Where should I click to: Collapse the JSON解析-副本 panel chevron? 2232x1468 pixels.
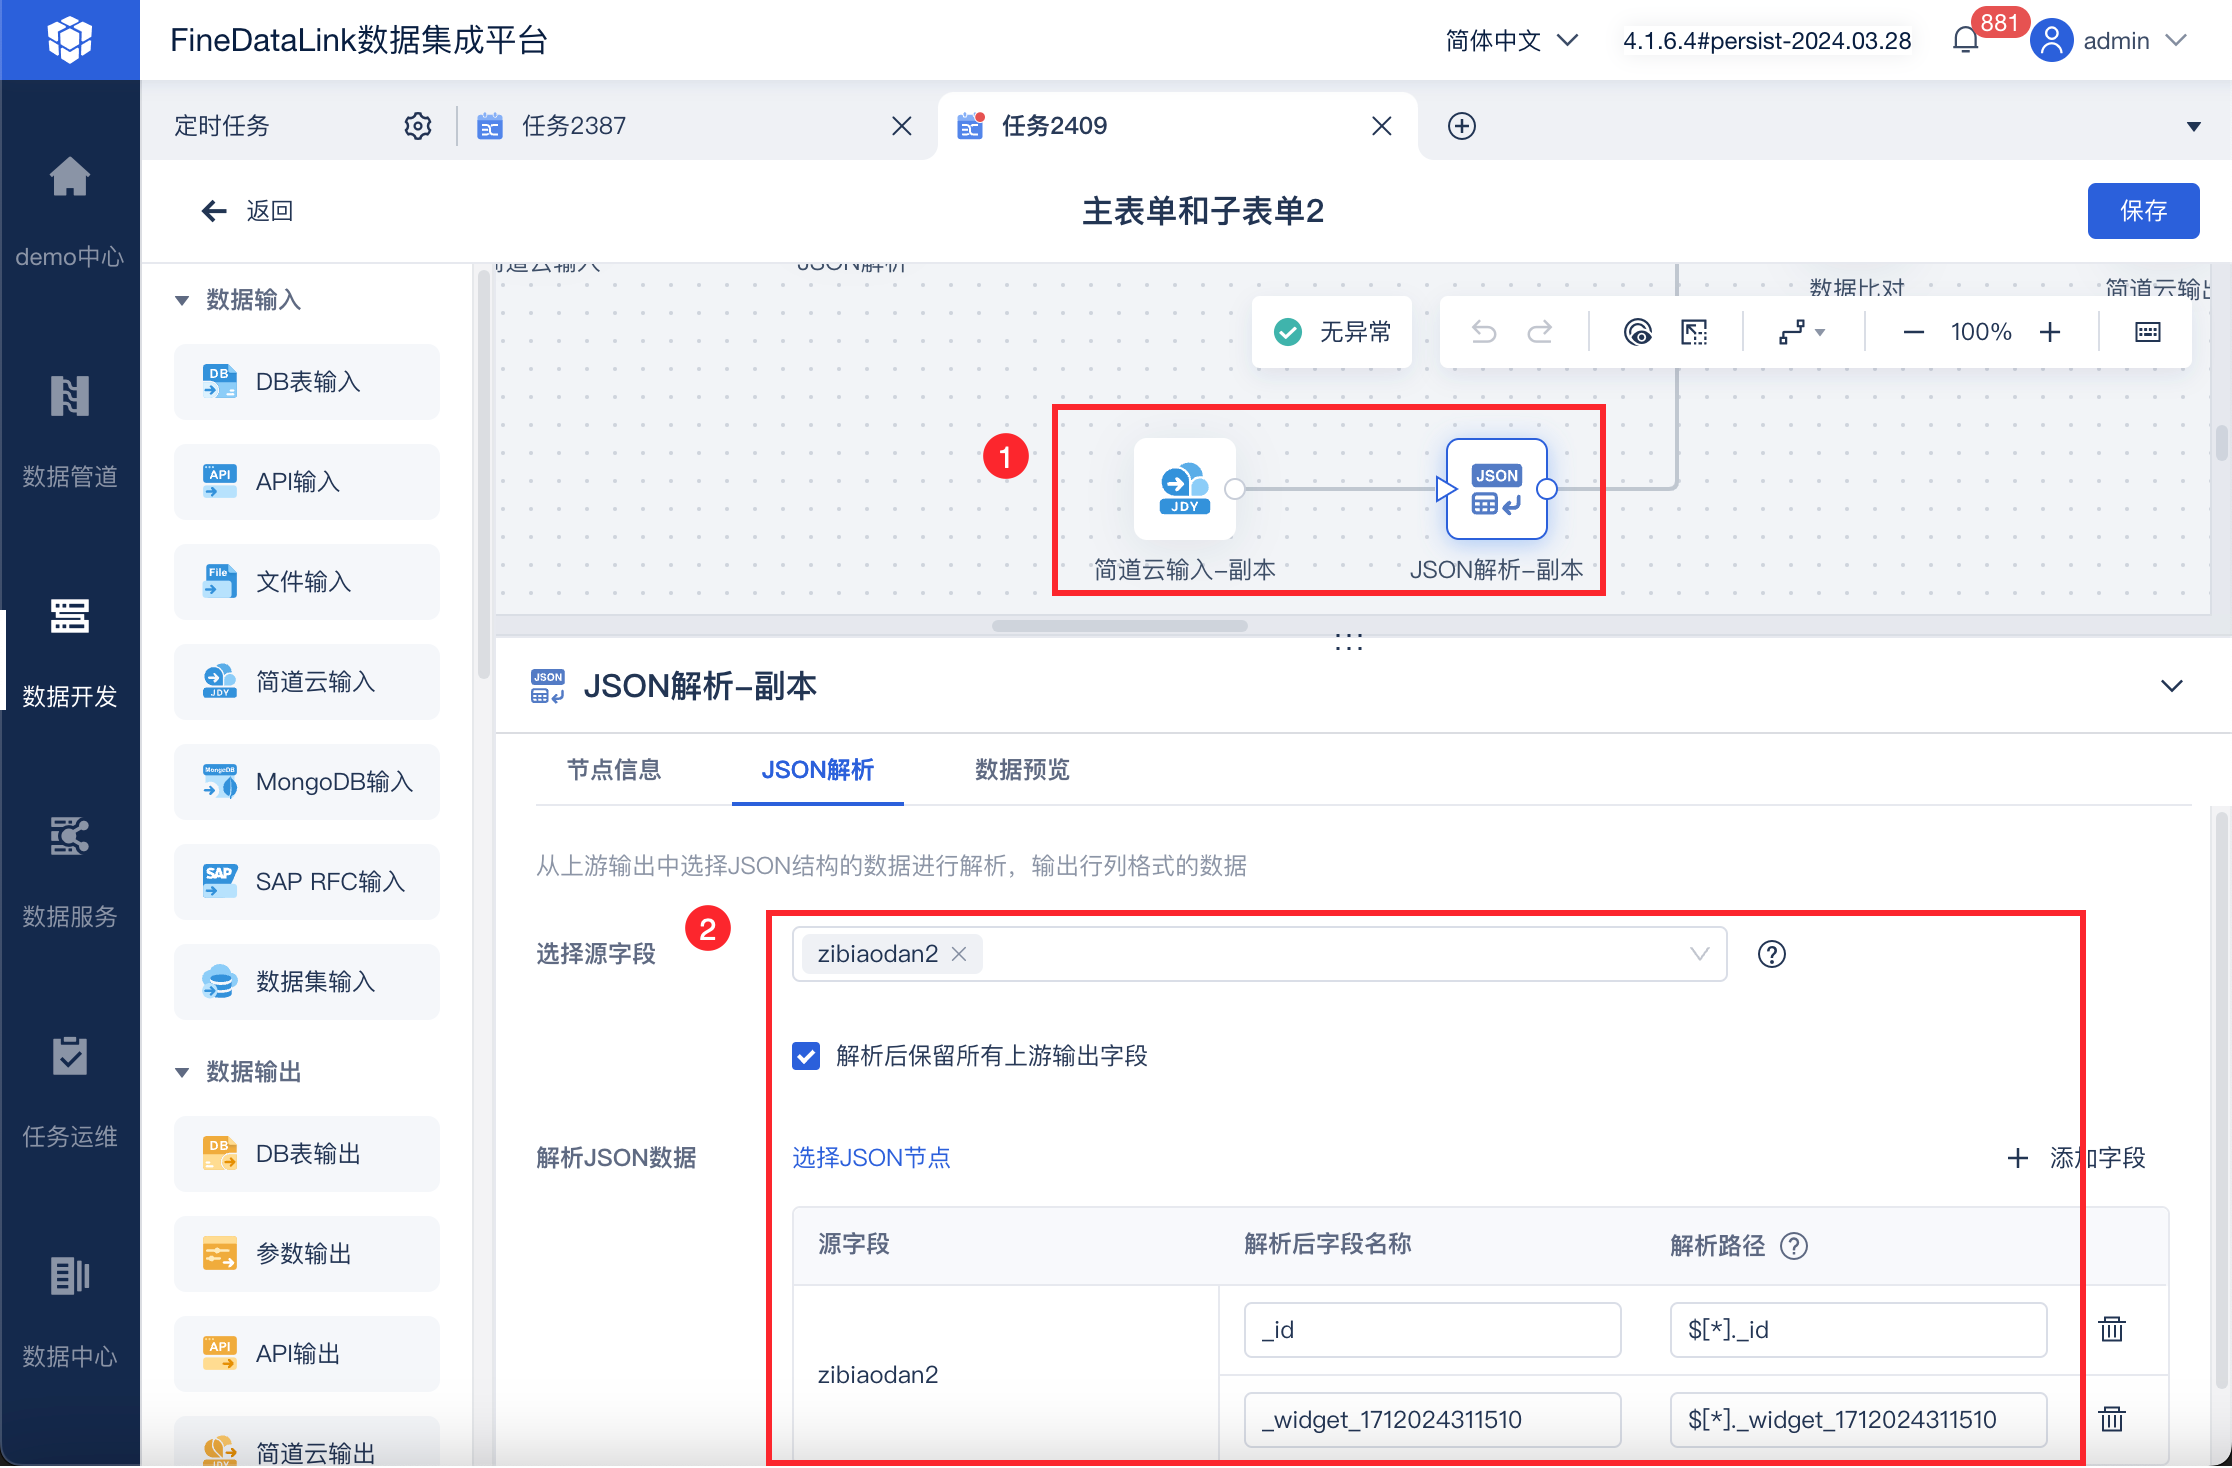(x=2171, y=686)
